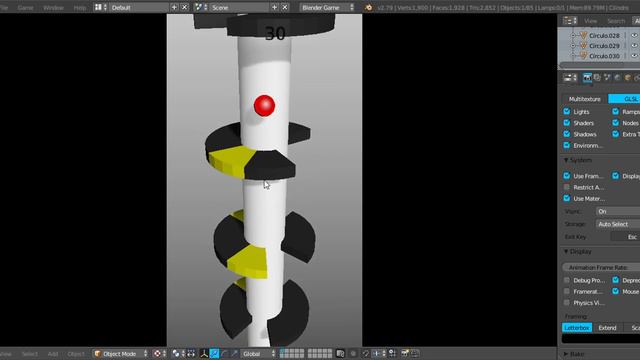Toggle the 3D manipulator widget icon
The height and width of the screenshot is (360, 640).
pyautogui.click(x=204, y=354)
